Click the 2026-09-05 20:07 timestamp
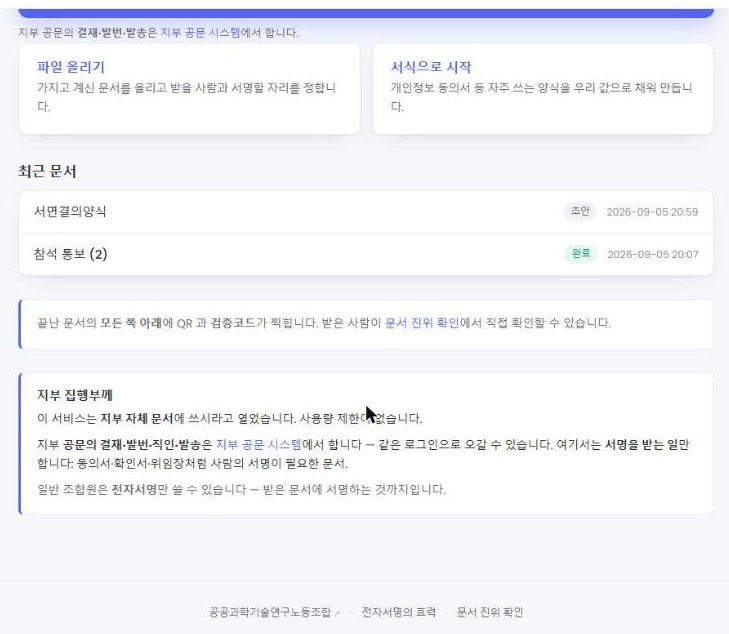 point(653,254)
